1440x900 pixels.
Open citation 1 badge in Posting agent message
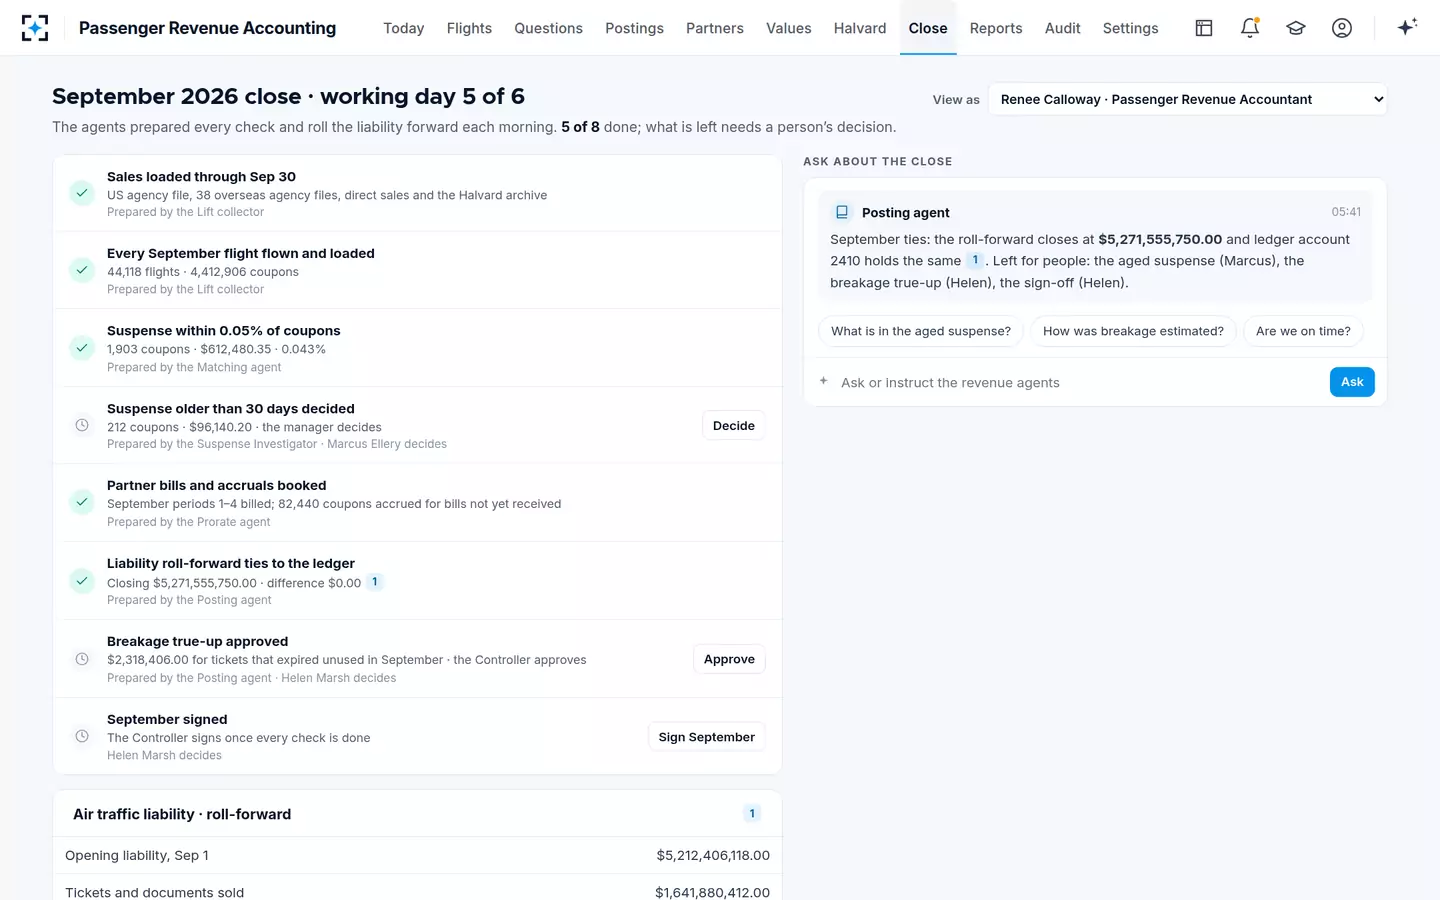click(975, 260)
